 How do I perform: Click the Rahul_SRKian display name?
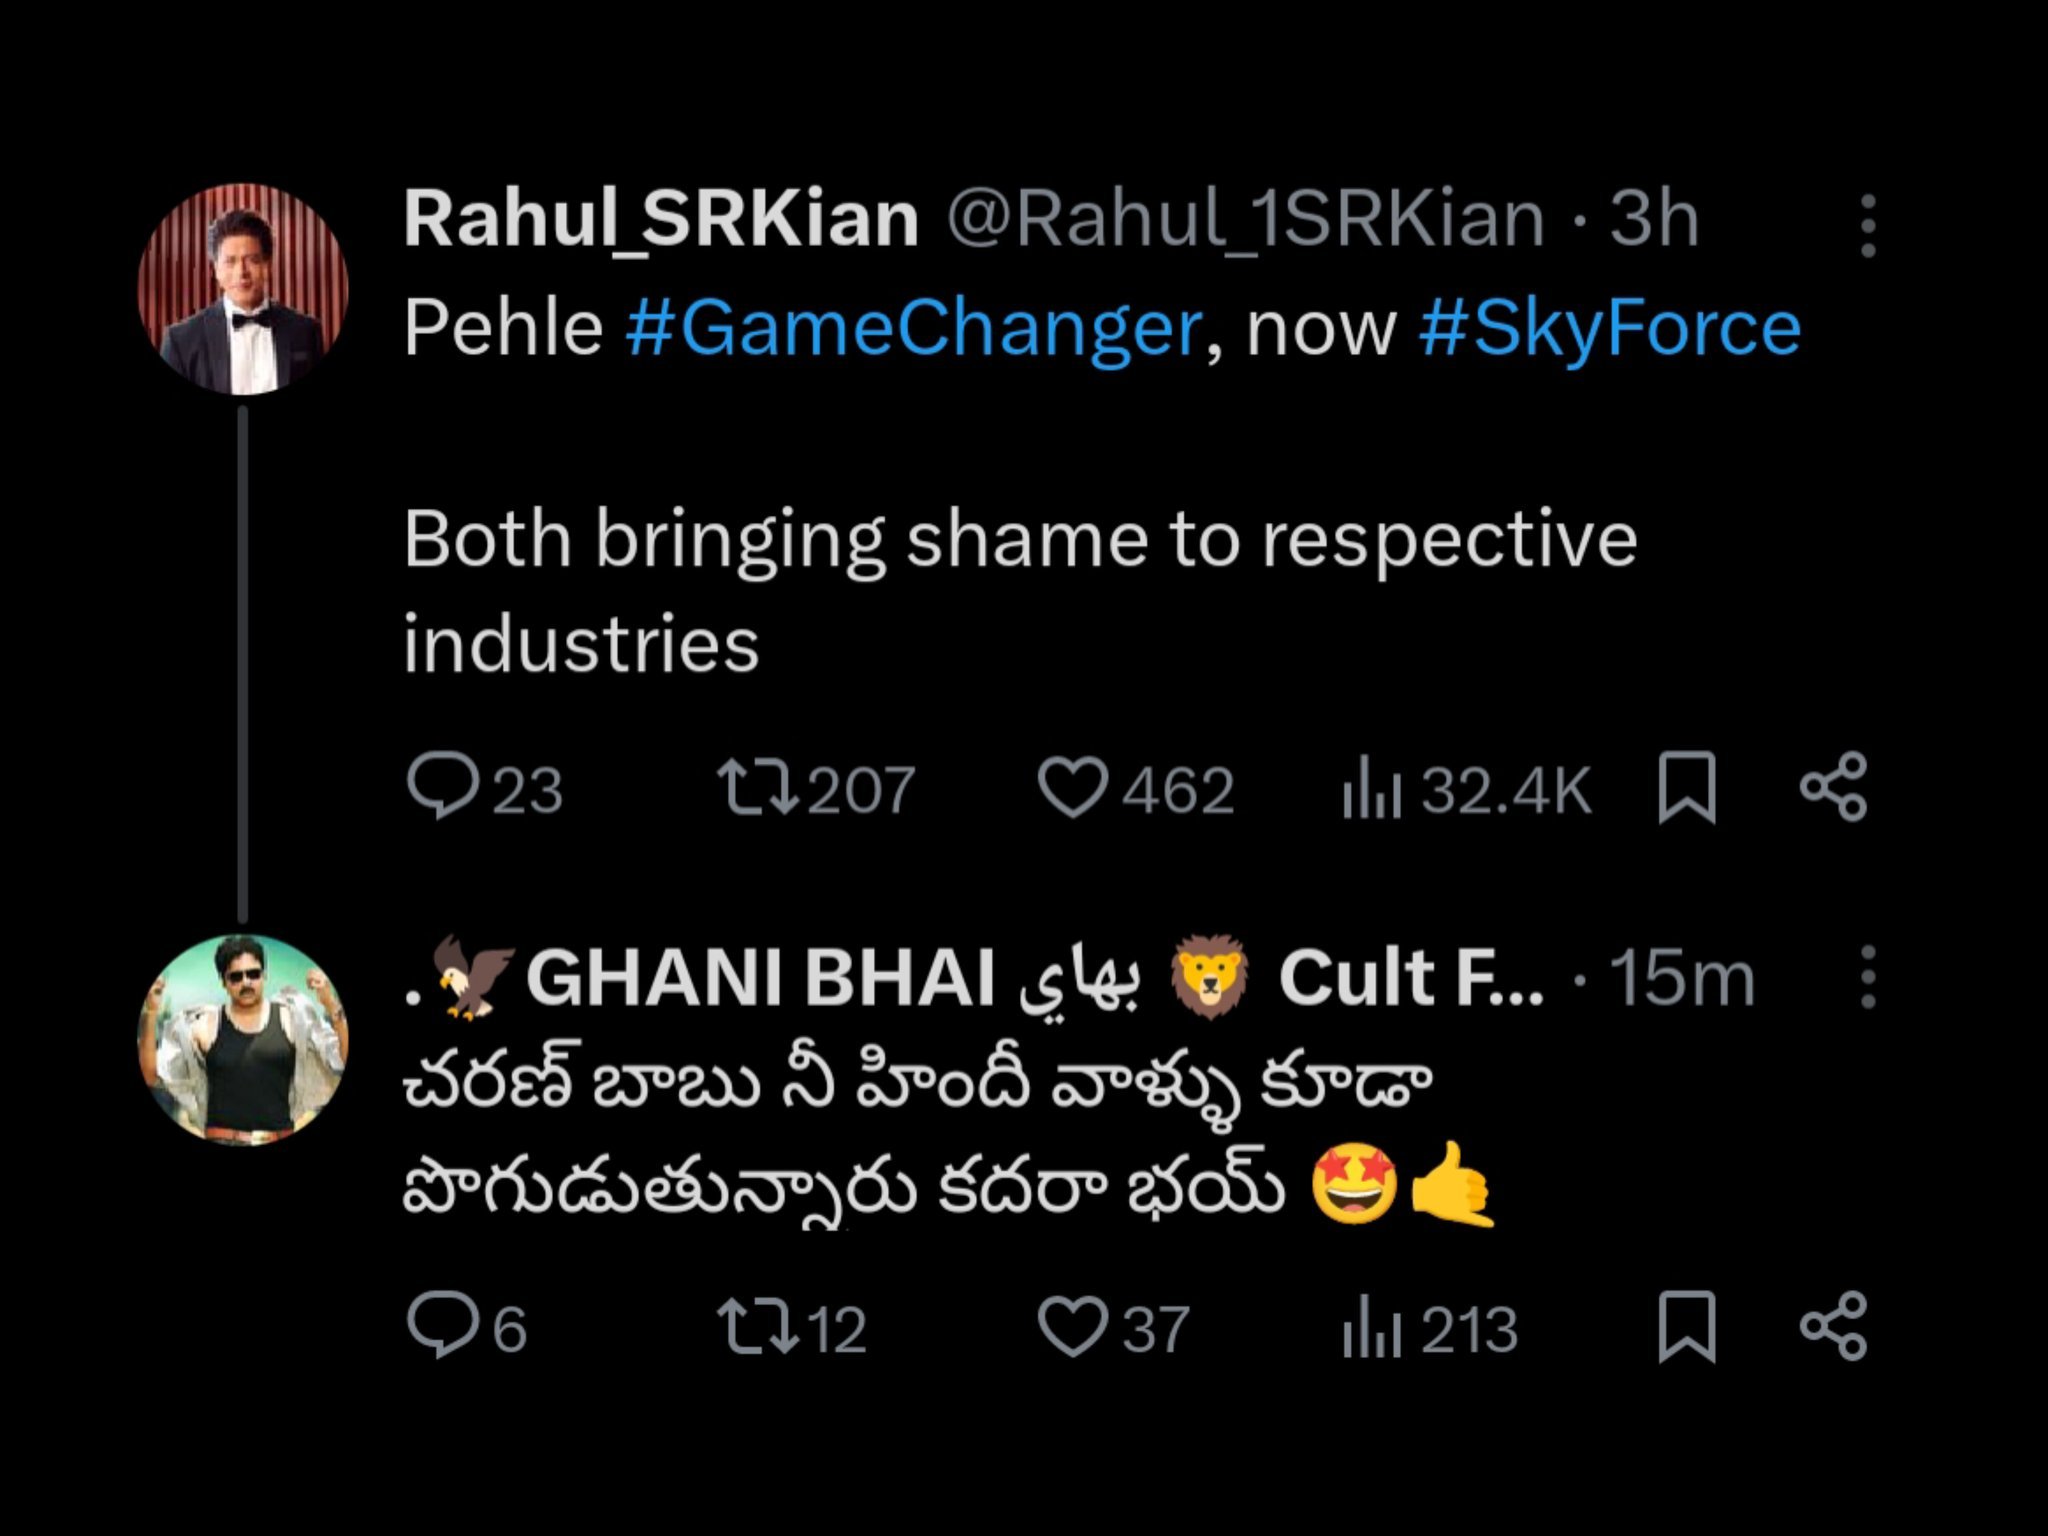[661, 219]
